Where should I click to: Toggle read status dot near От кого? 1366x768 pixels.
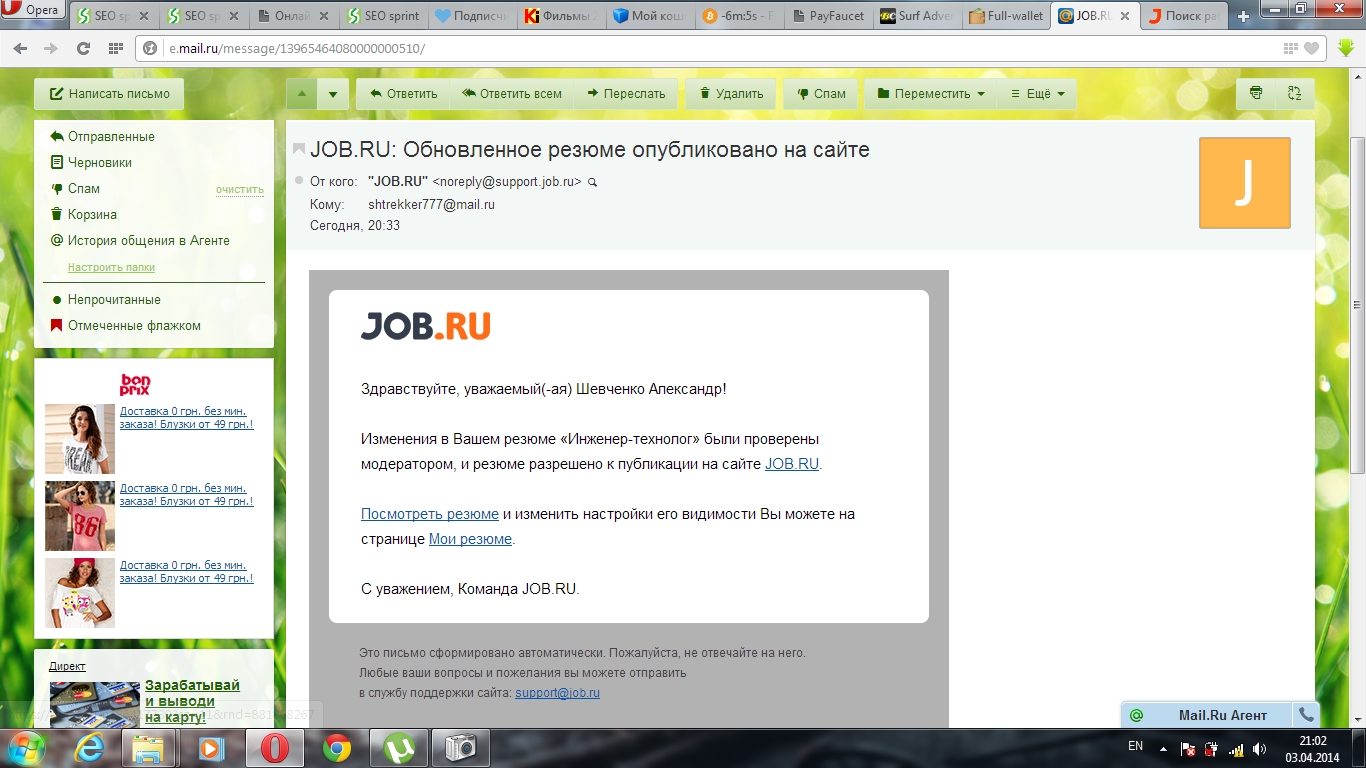coord(299,181)
